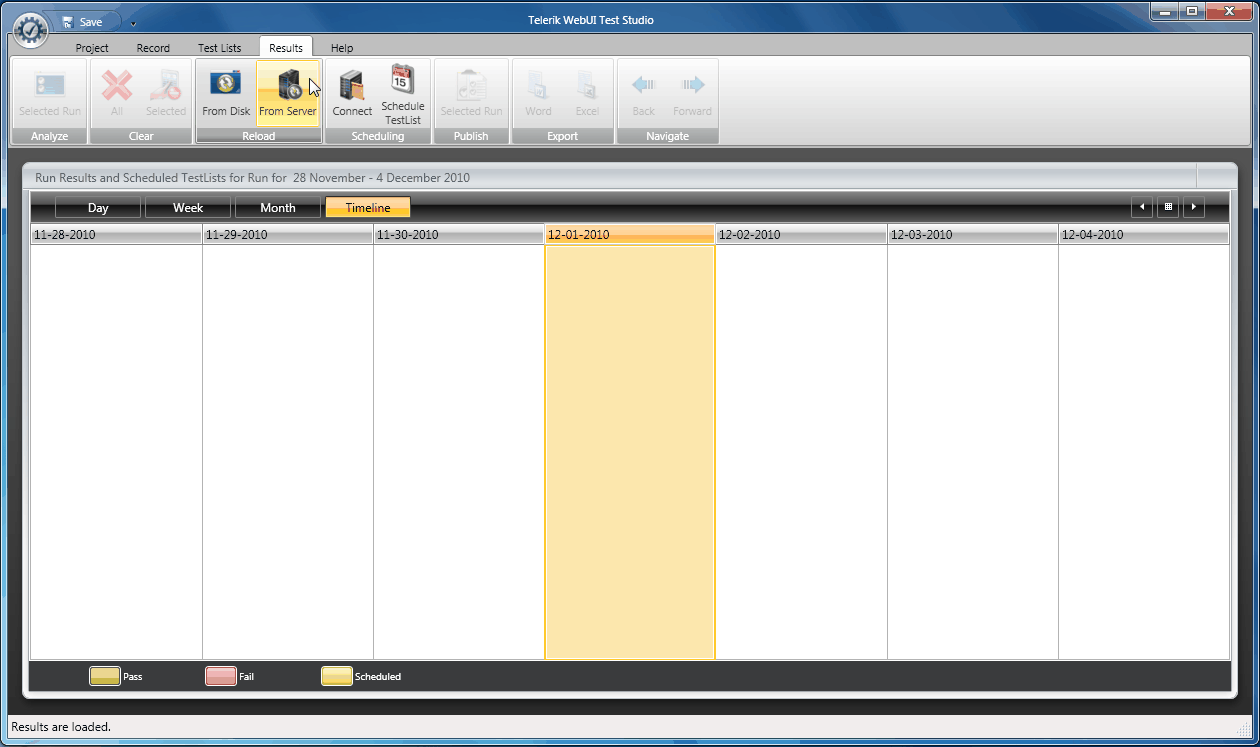Click the highlighted 12-01-2010 day cell
This screenshot has width=1260, height=747.
pyautogui.click(x=630, y=452)
